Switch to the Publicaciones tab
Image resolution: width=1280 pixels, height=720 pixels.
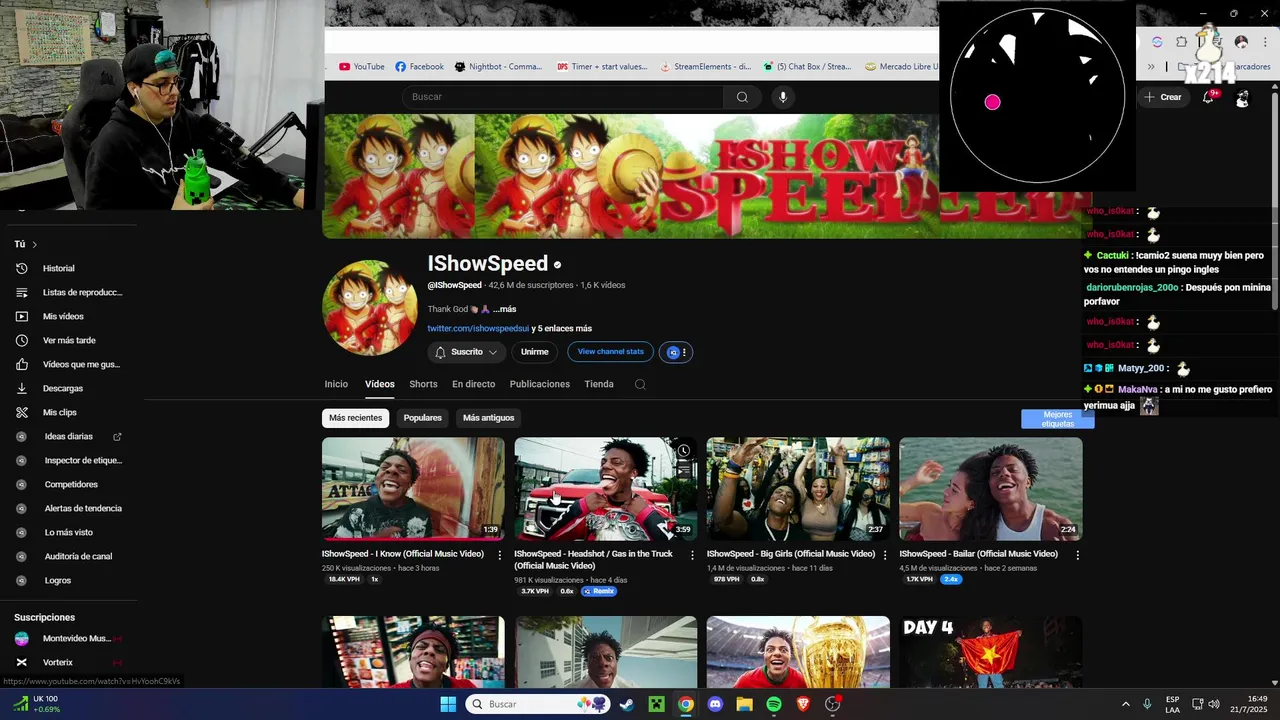tap(540, 384)
